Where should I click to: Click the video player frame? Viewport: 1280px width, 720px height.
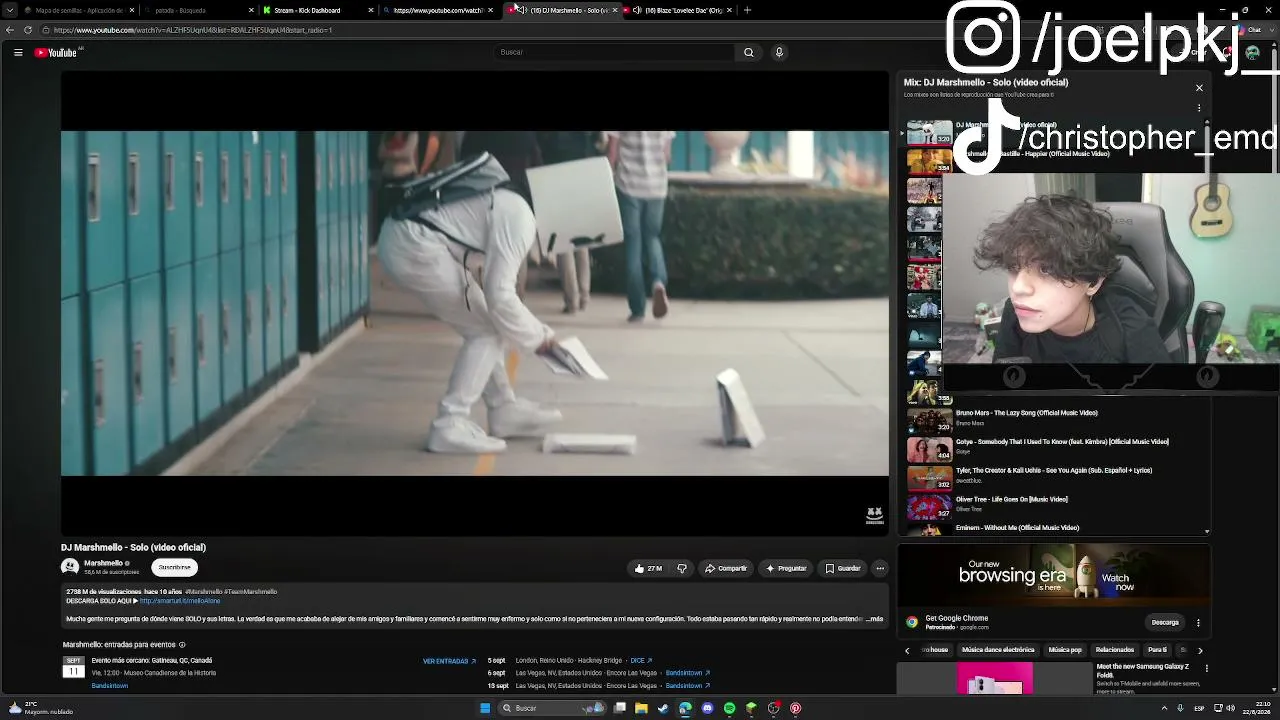(x=475, y=303)
